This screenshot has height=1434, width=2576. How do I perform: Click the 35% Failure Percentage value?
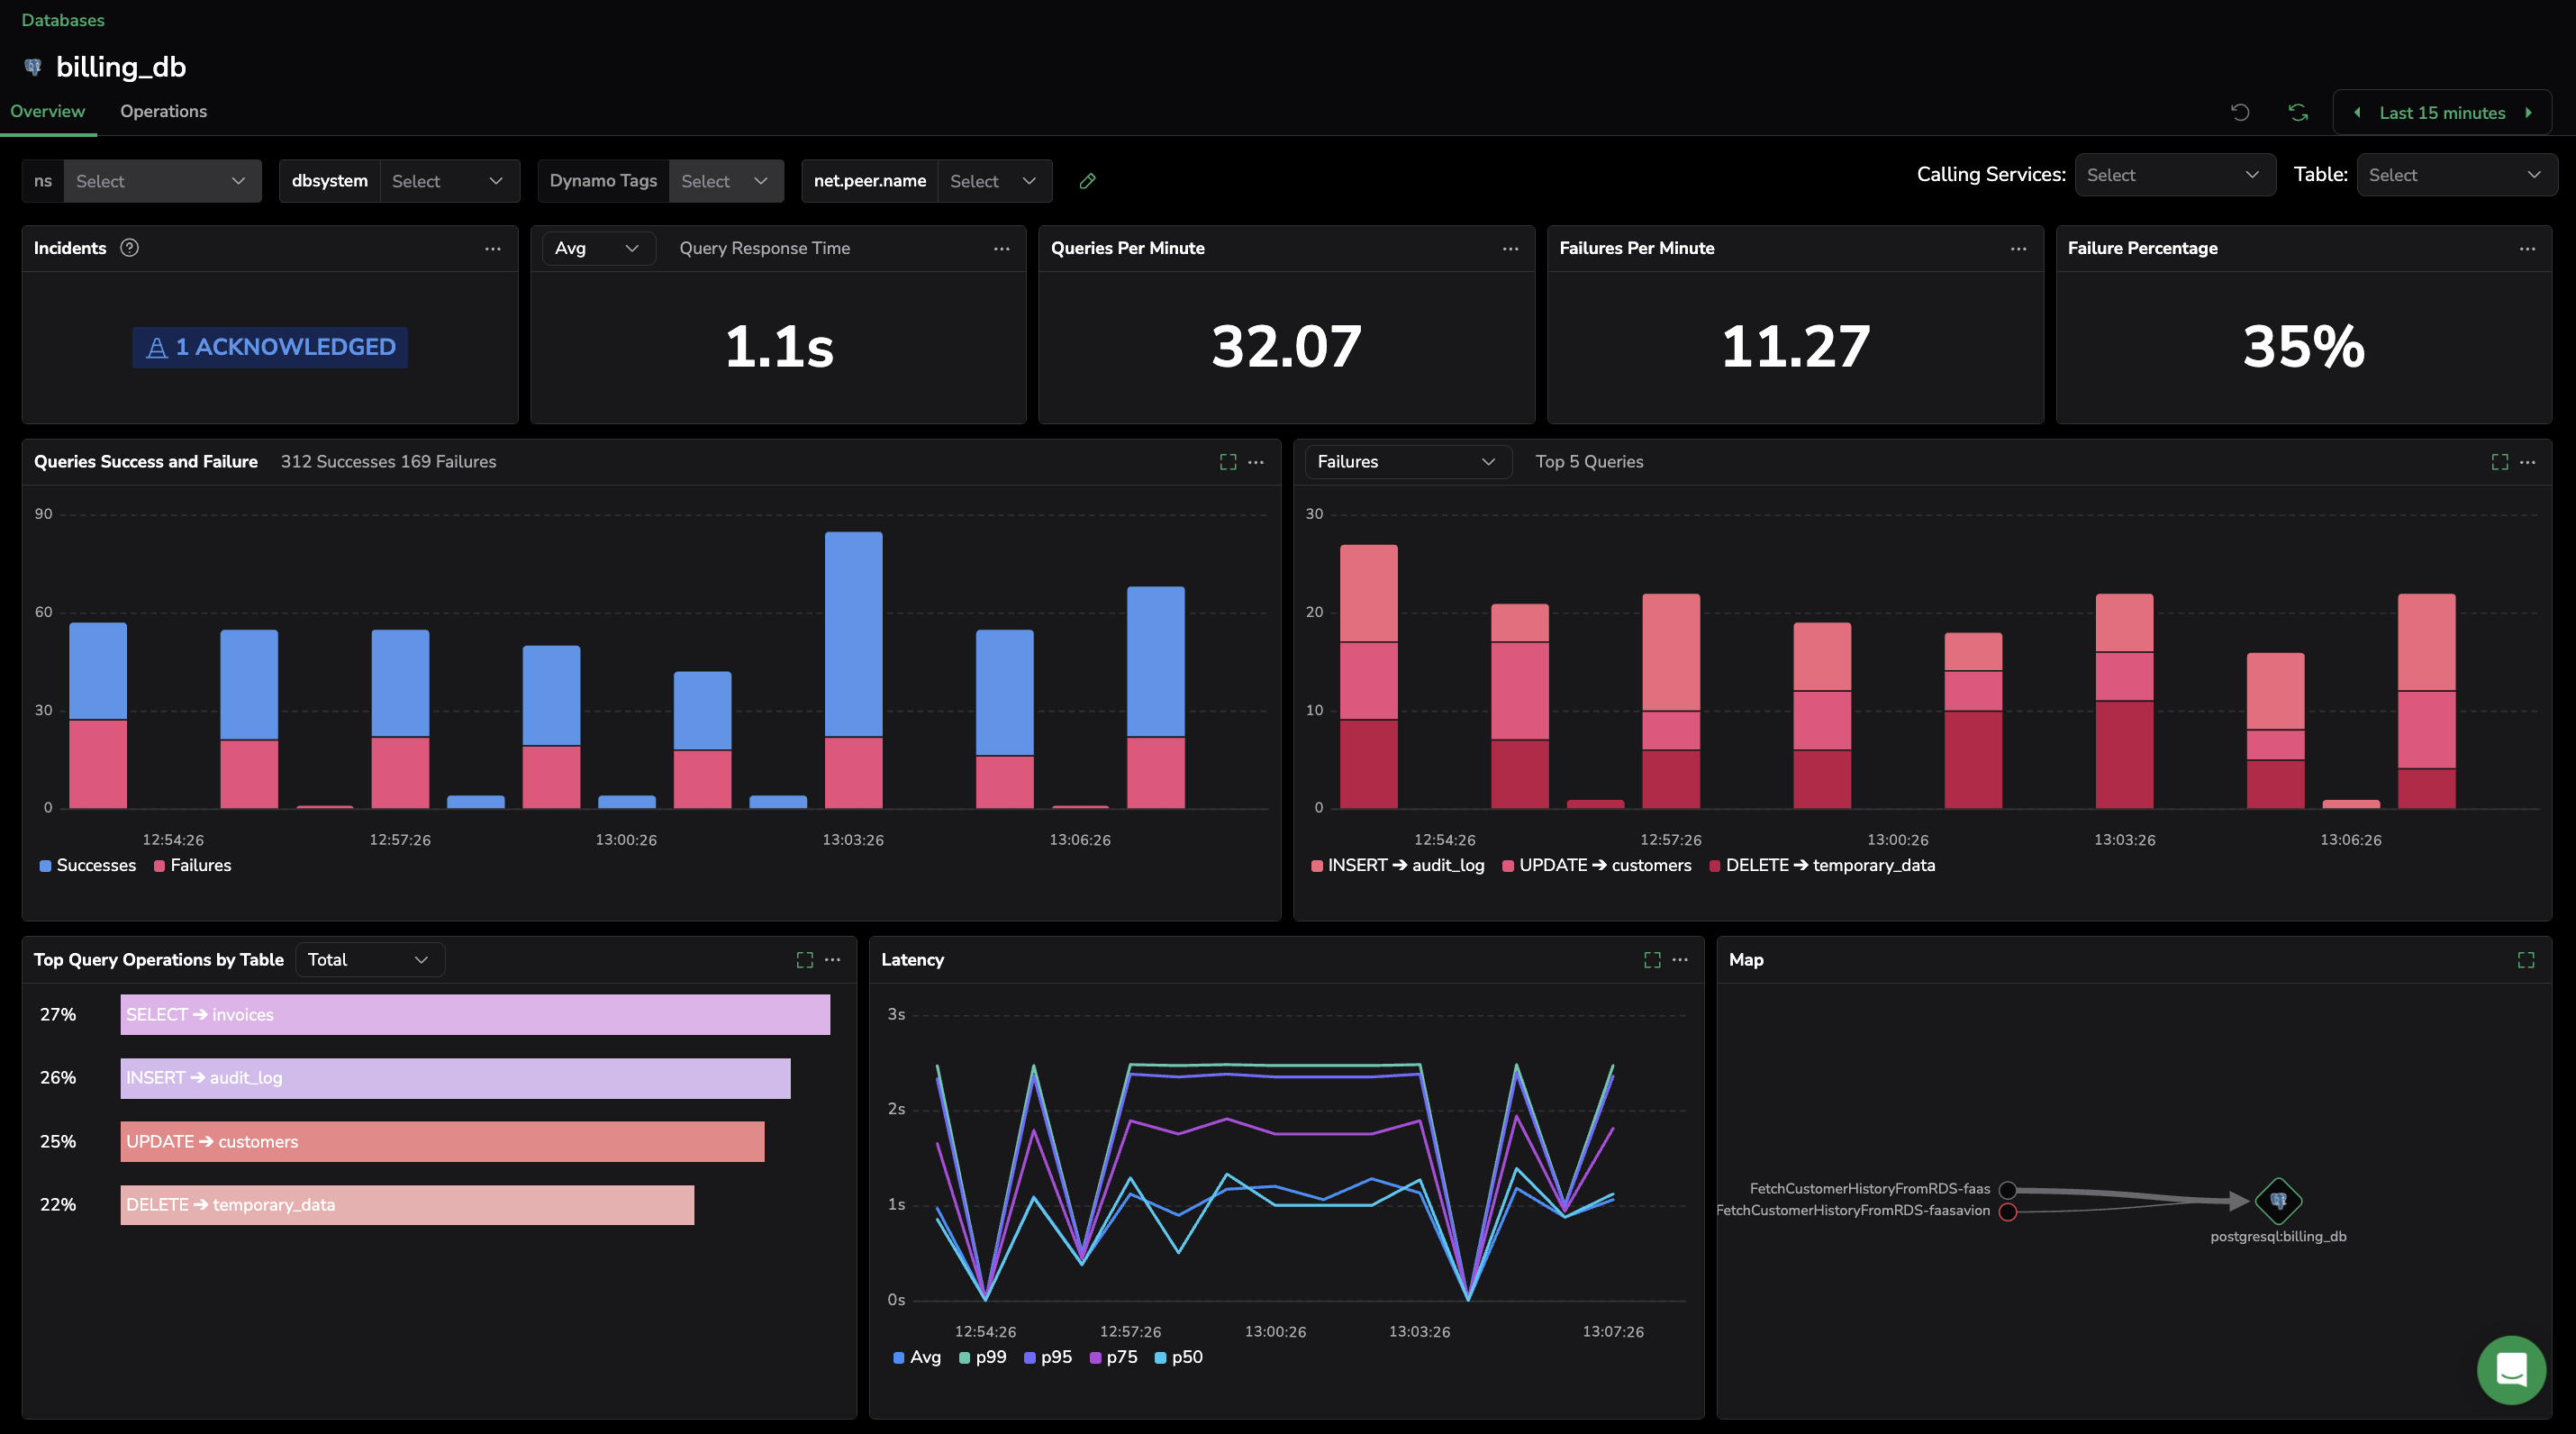(2304, 347)
